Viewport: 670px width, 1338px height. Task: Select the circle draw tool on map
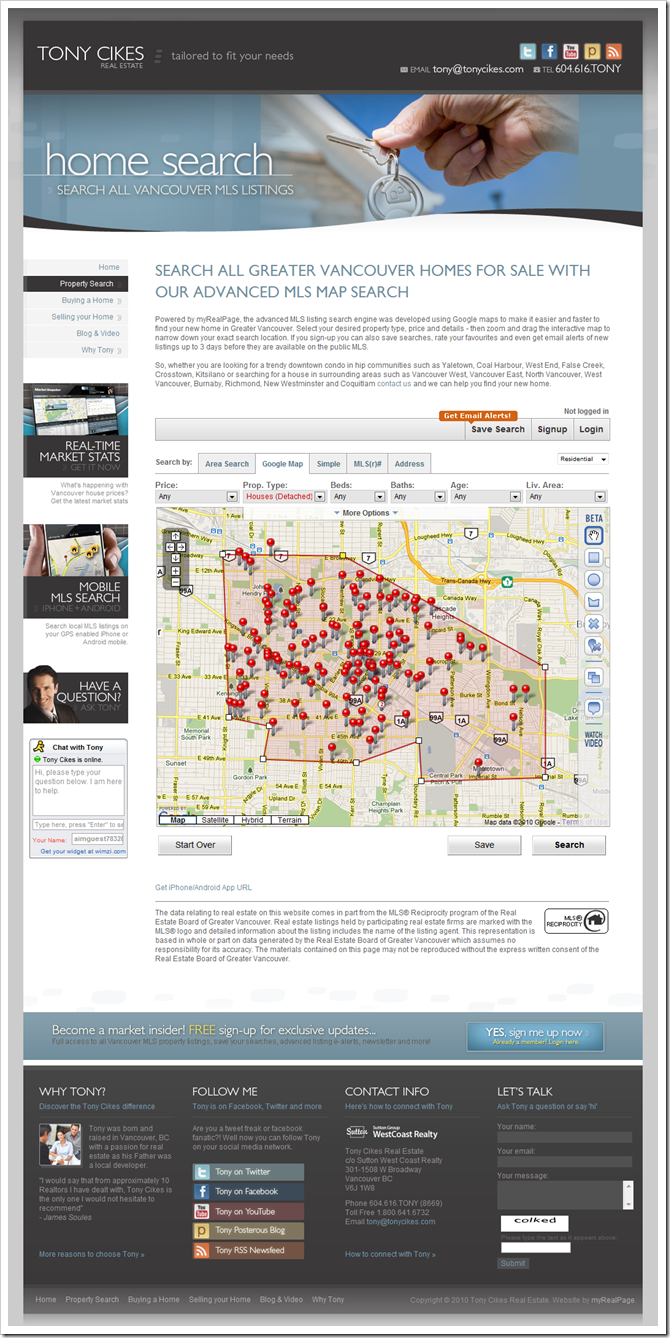pyautogui.click(x=594, y=580)
